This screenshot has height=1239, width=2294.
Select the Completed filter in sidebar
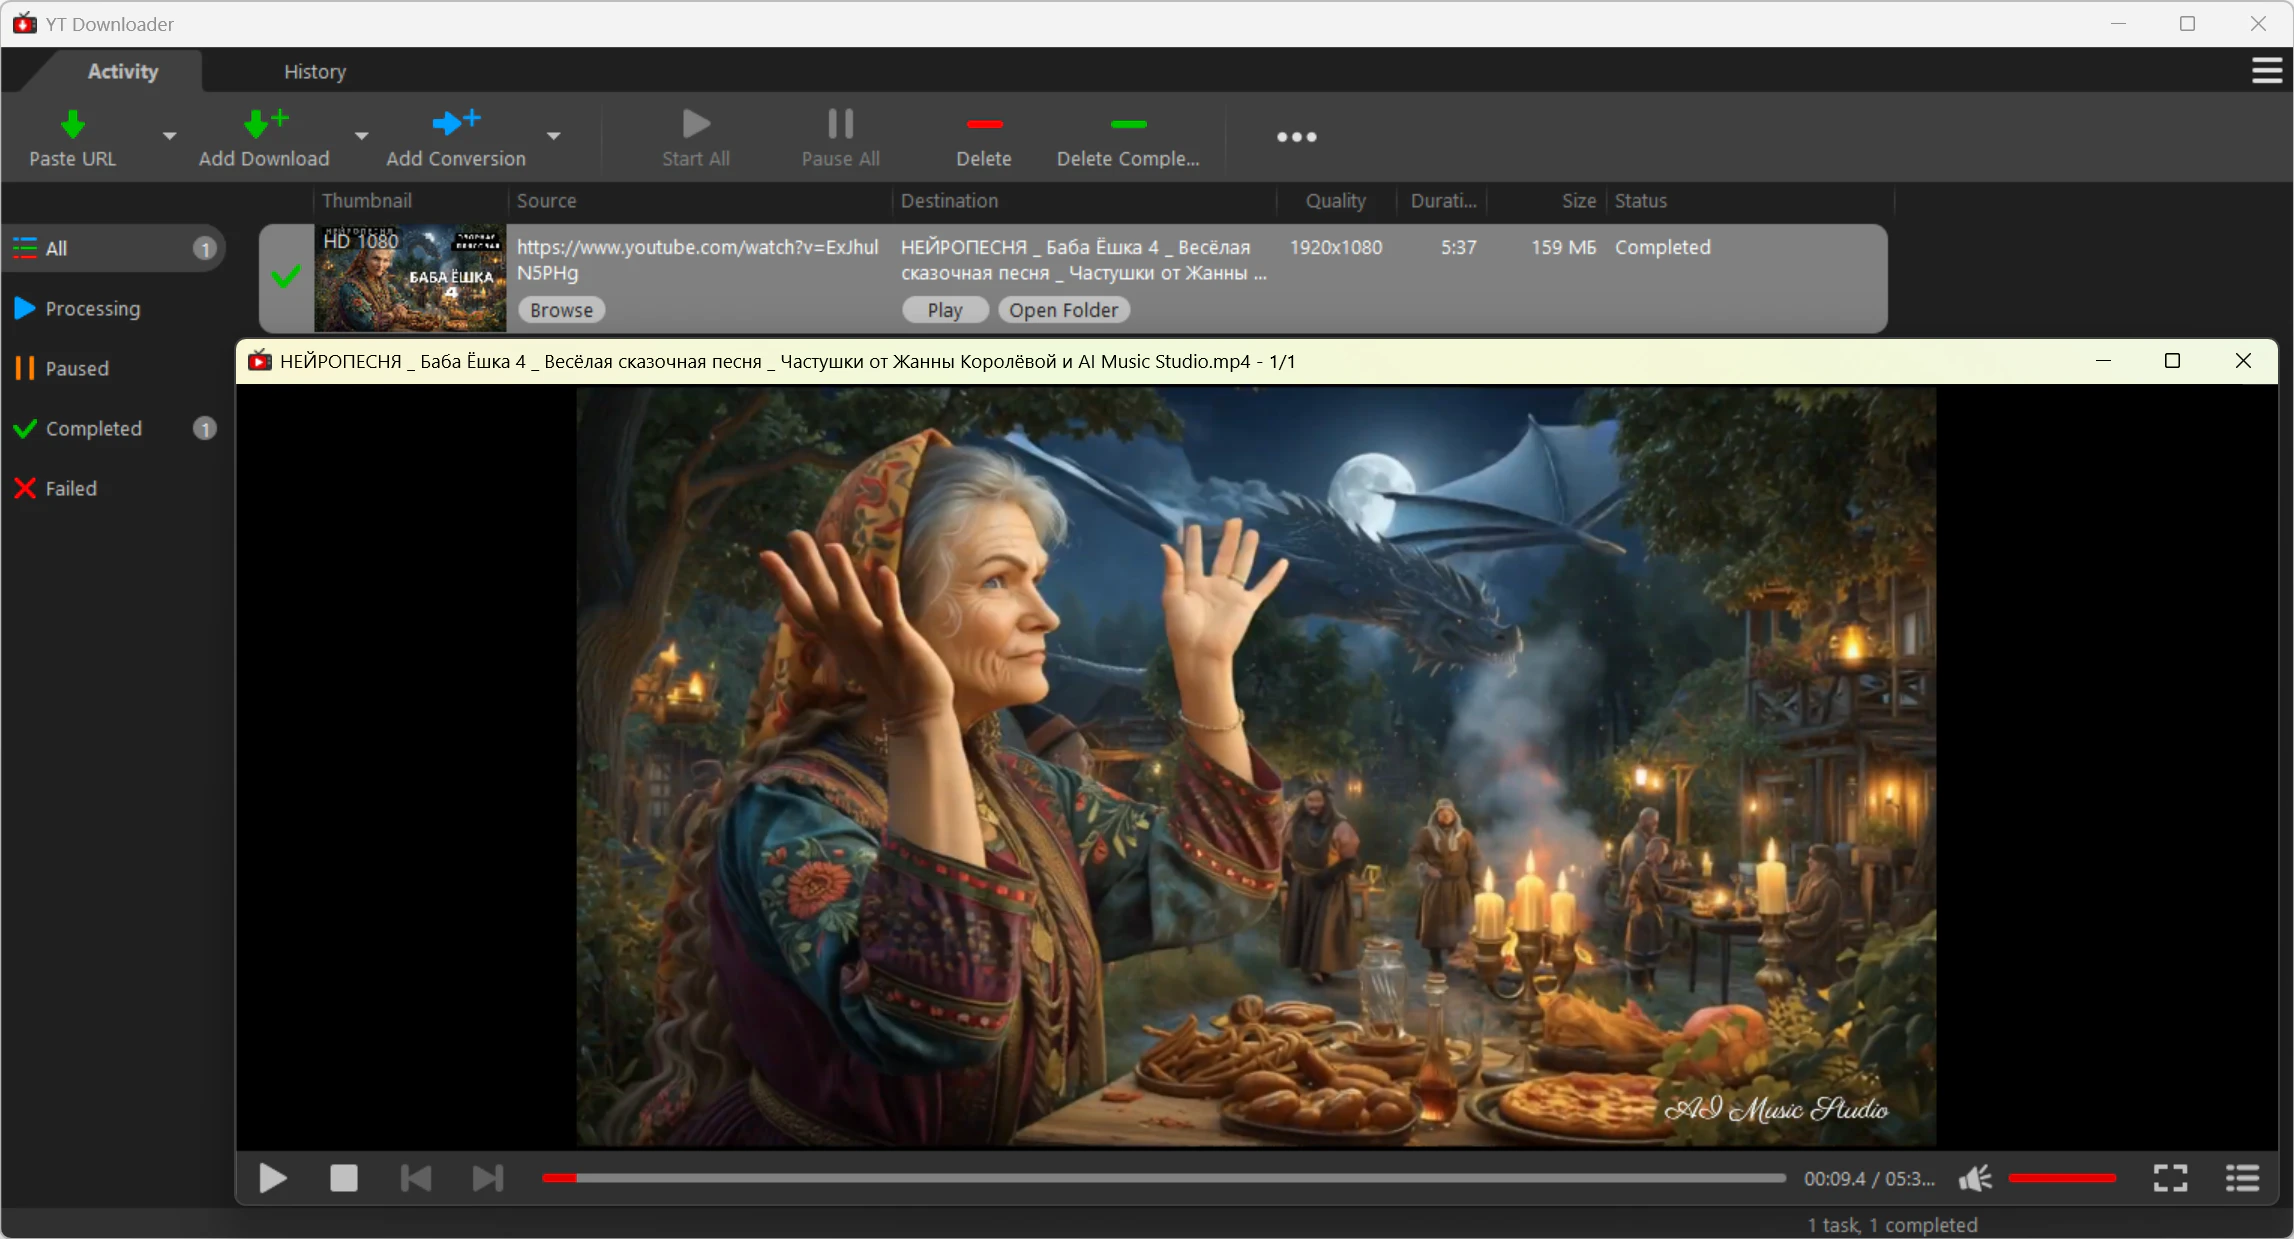93,428
